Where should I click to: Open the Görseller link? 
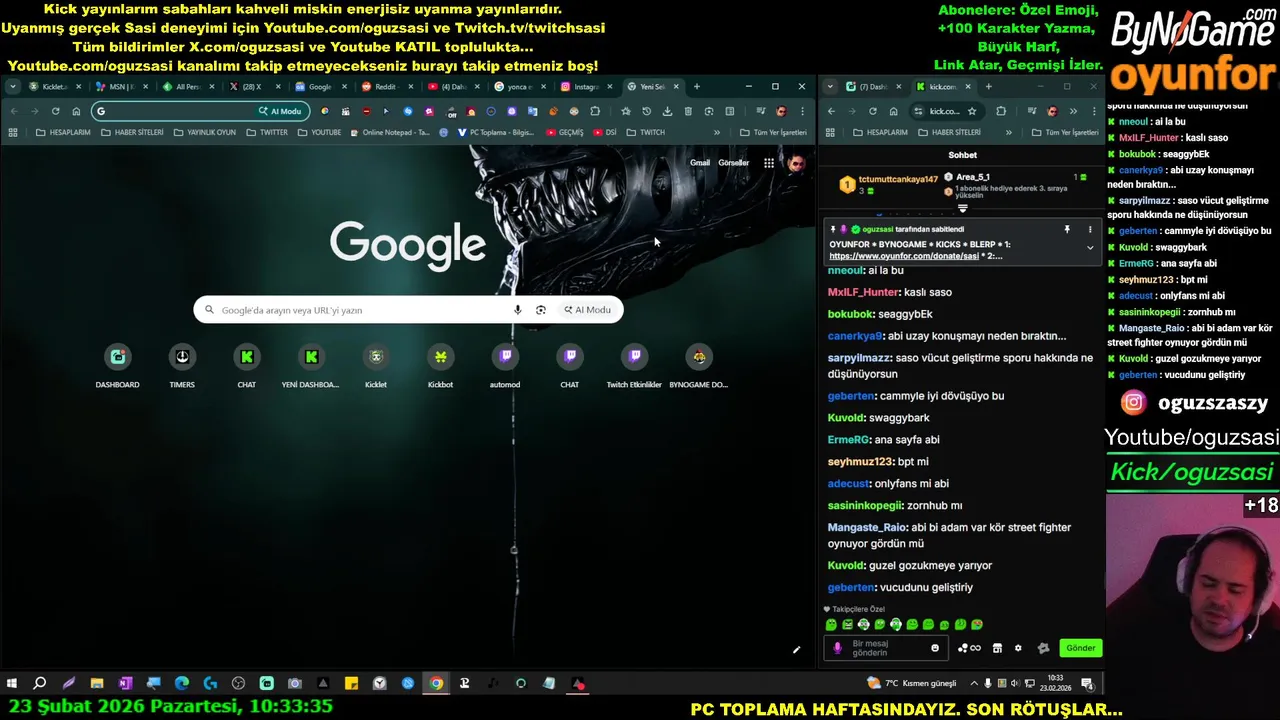tap(733, 163)
